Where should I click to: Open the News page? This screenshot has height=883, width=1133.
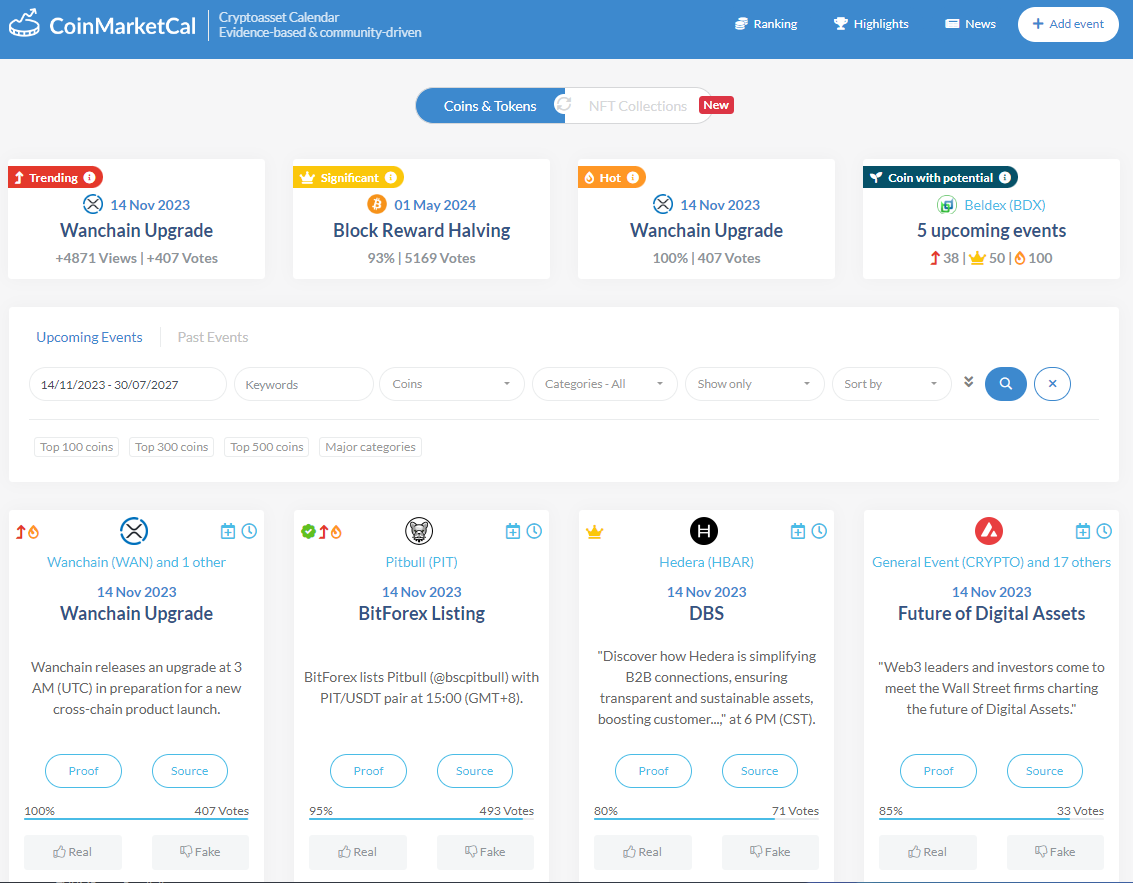(970, 24)
